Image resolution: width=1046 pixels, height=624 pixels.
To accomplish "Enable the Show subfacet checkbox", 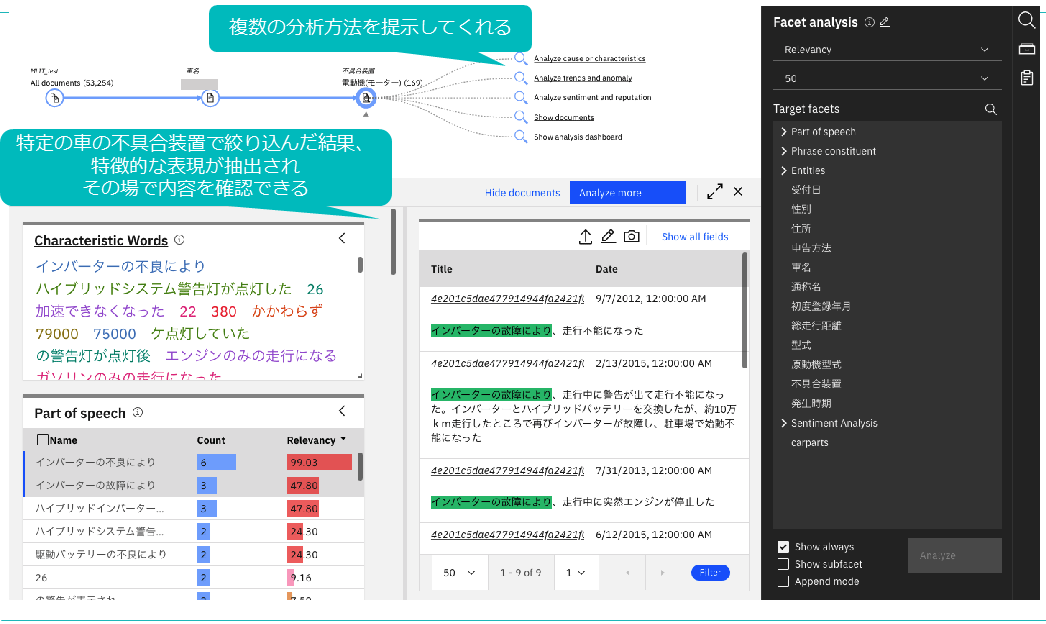I will coord(783,564).
